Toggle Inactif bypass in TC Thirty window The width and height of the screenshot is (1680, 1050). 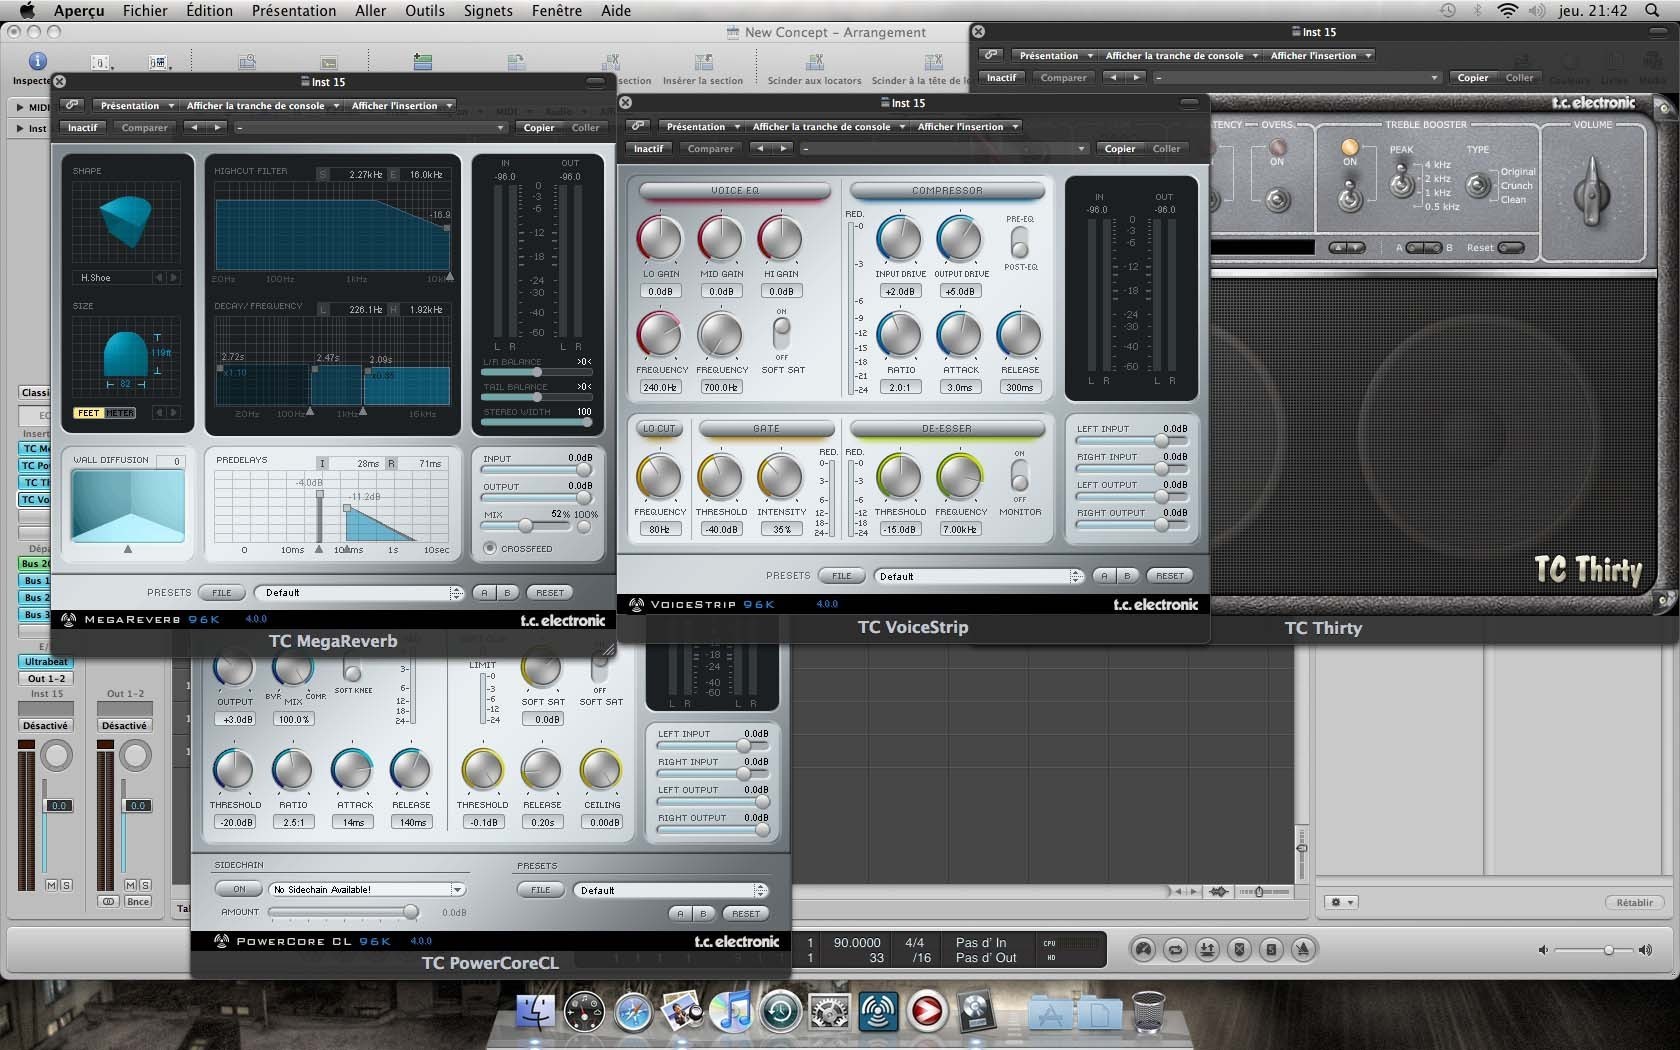point(1001,77)
